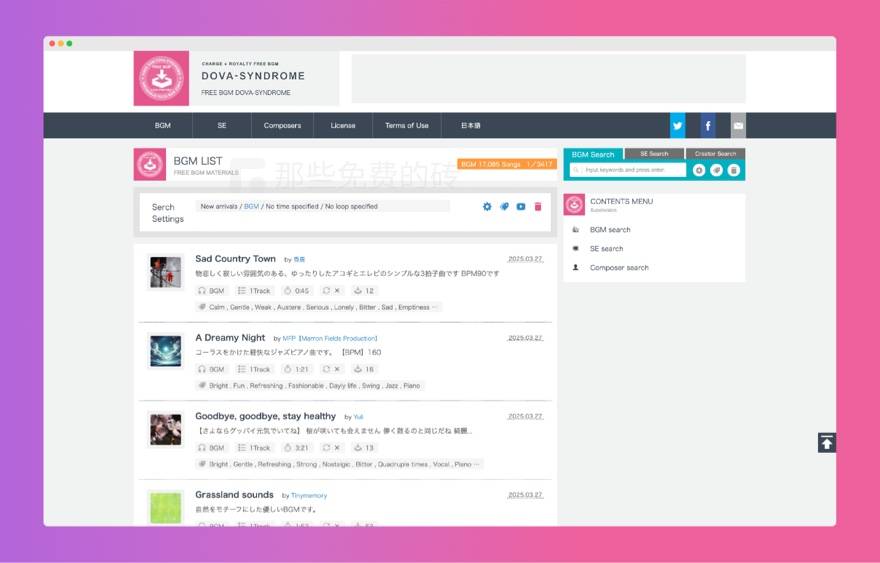Open the Facebook share icon
This screenshot has width=880, height=563.
[x=708, y=125]
